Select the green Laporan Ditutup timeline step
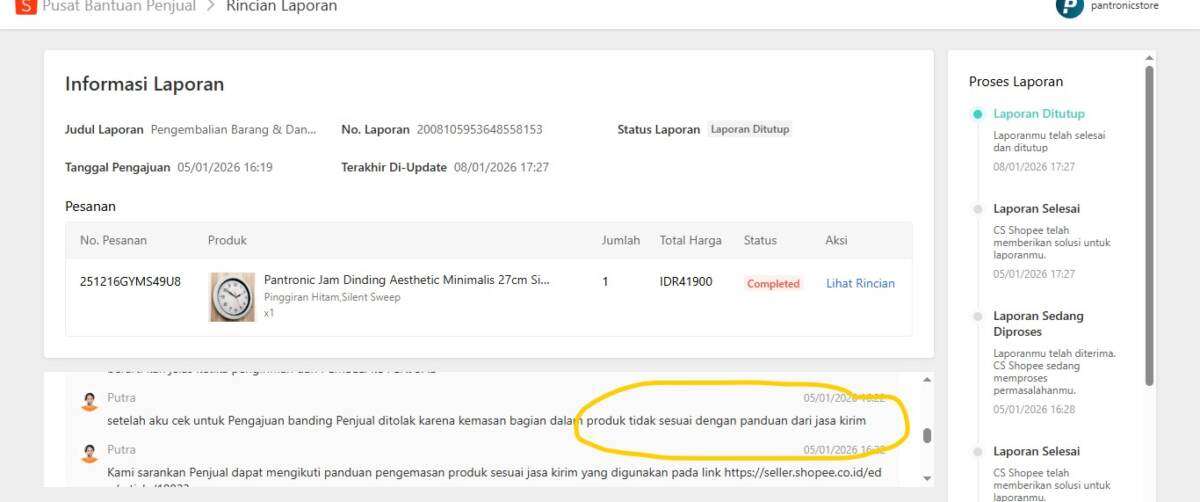This screenshot has width=1200, height=502. tap(1038, 114)
